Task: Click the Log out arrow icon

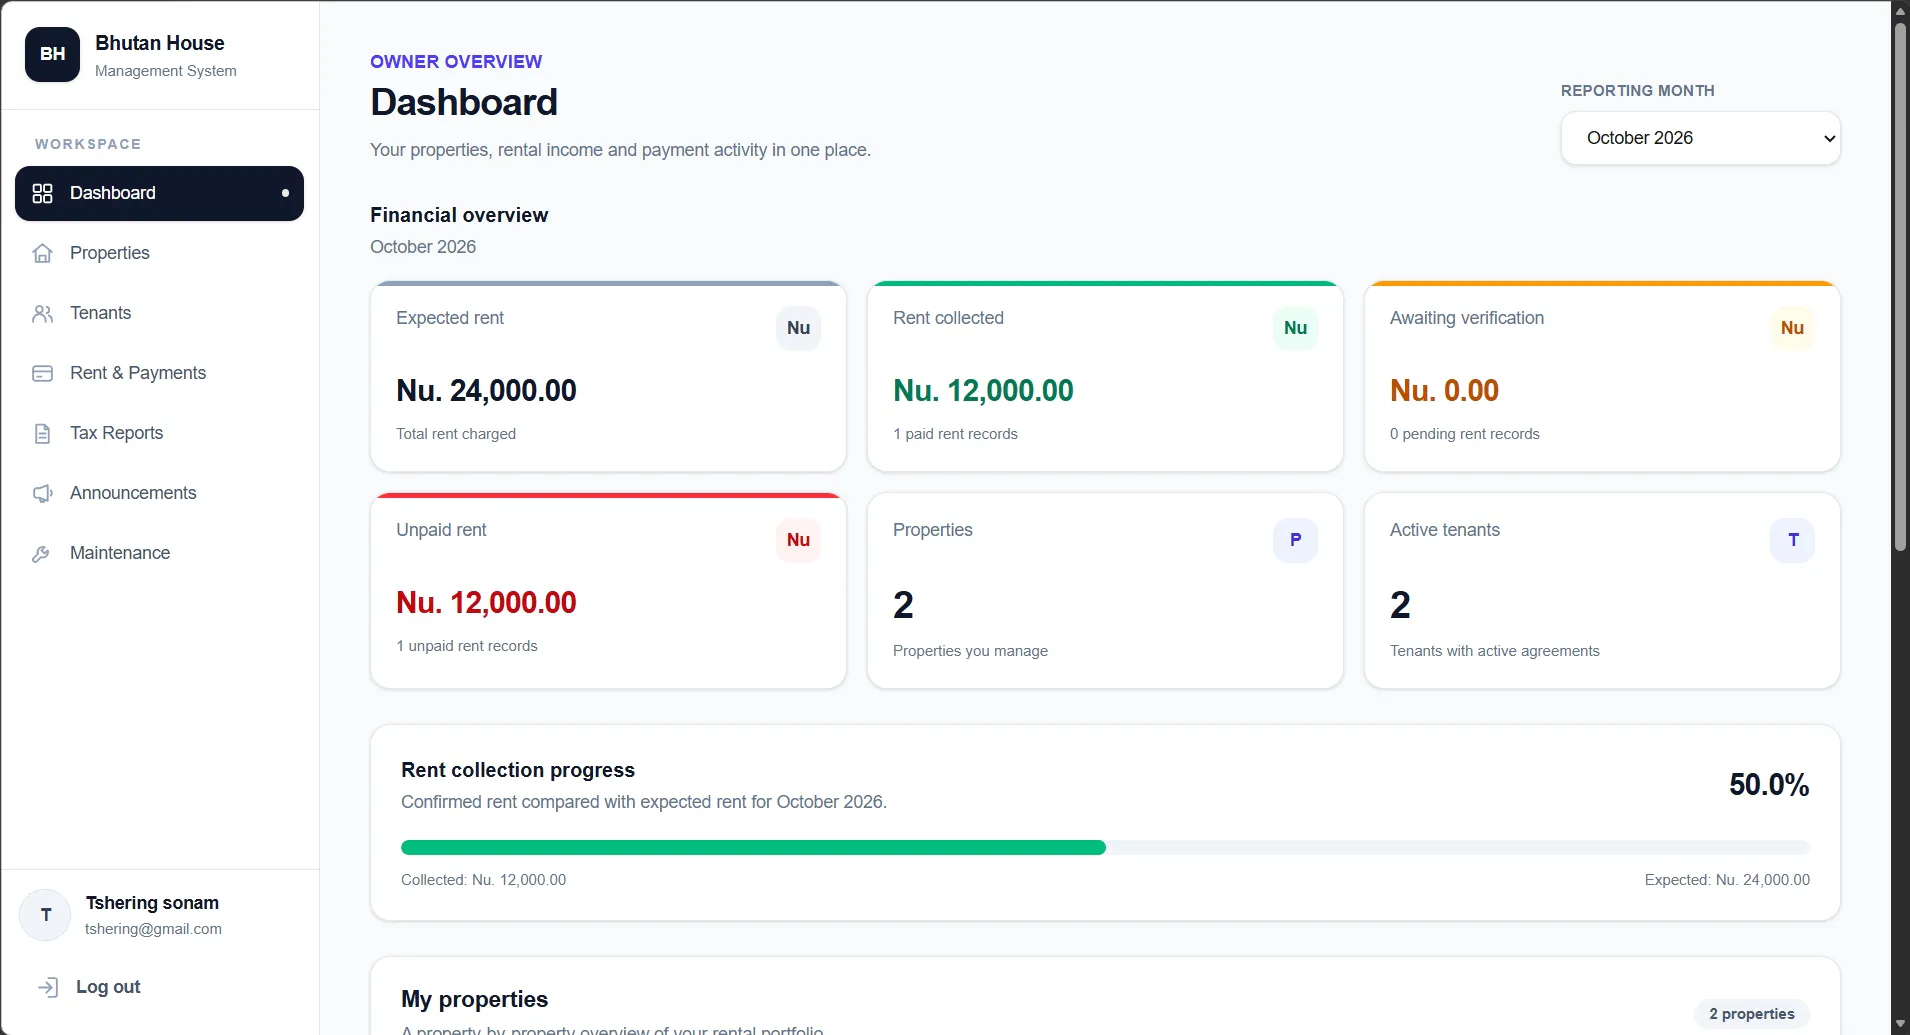Action: point(48,987)
